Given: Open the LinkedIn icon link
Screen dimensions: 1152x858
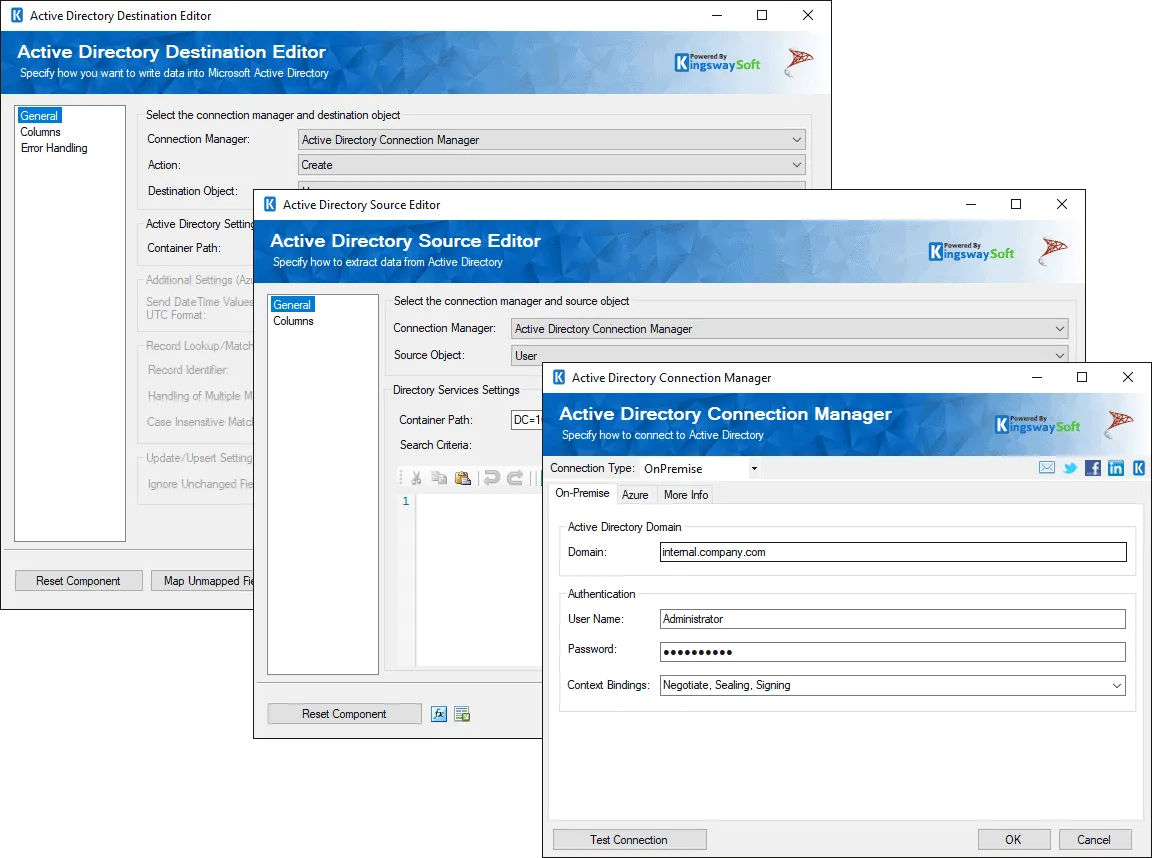Looking at the screenshot, I should [1116, 468].
